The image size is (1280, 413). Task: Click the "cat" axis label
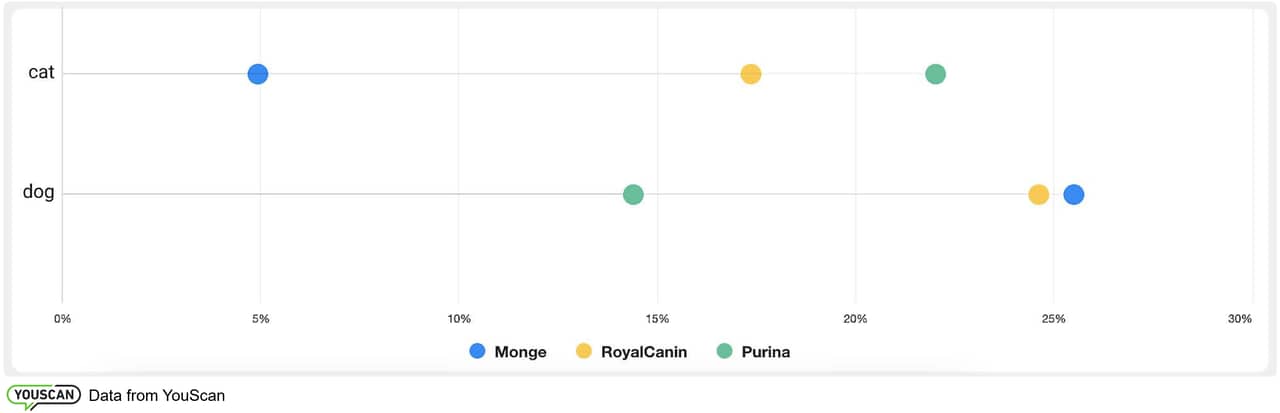coord(41,73)
